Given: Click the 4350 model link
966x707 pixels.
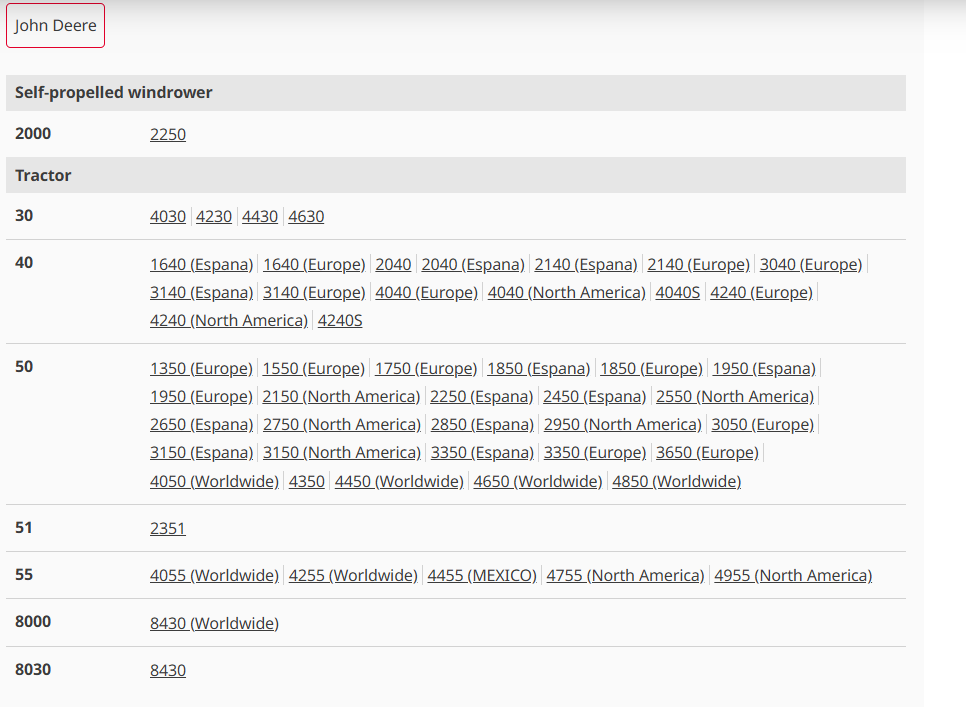Looking at the screenshot, I should pos(307,481).
